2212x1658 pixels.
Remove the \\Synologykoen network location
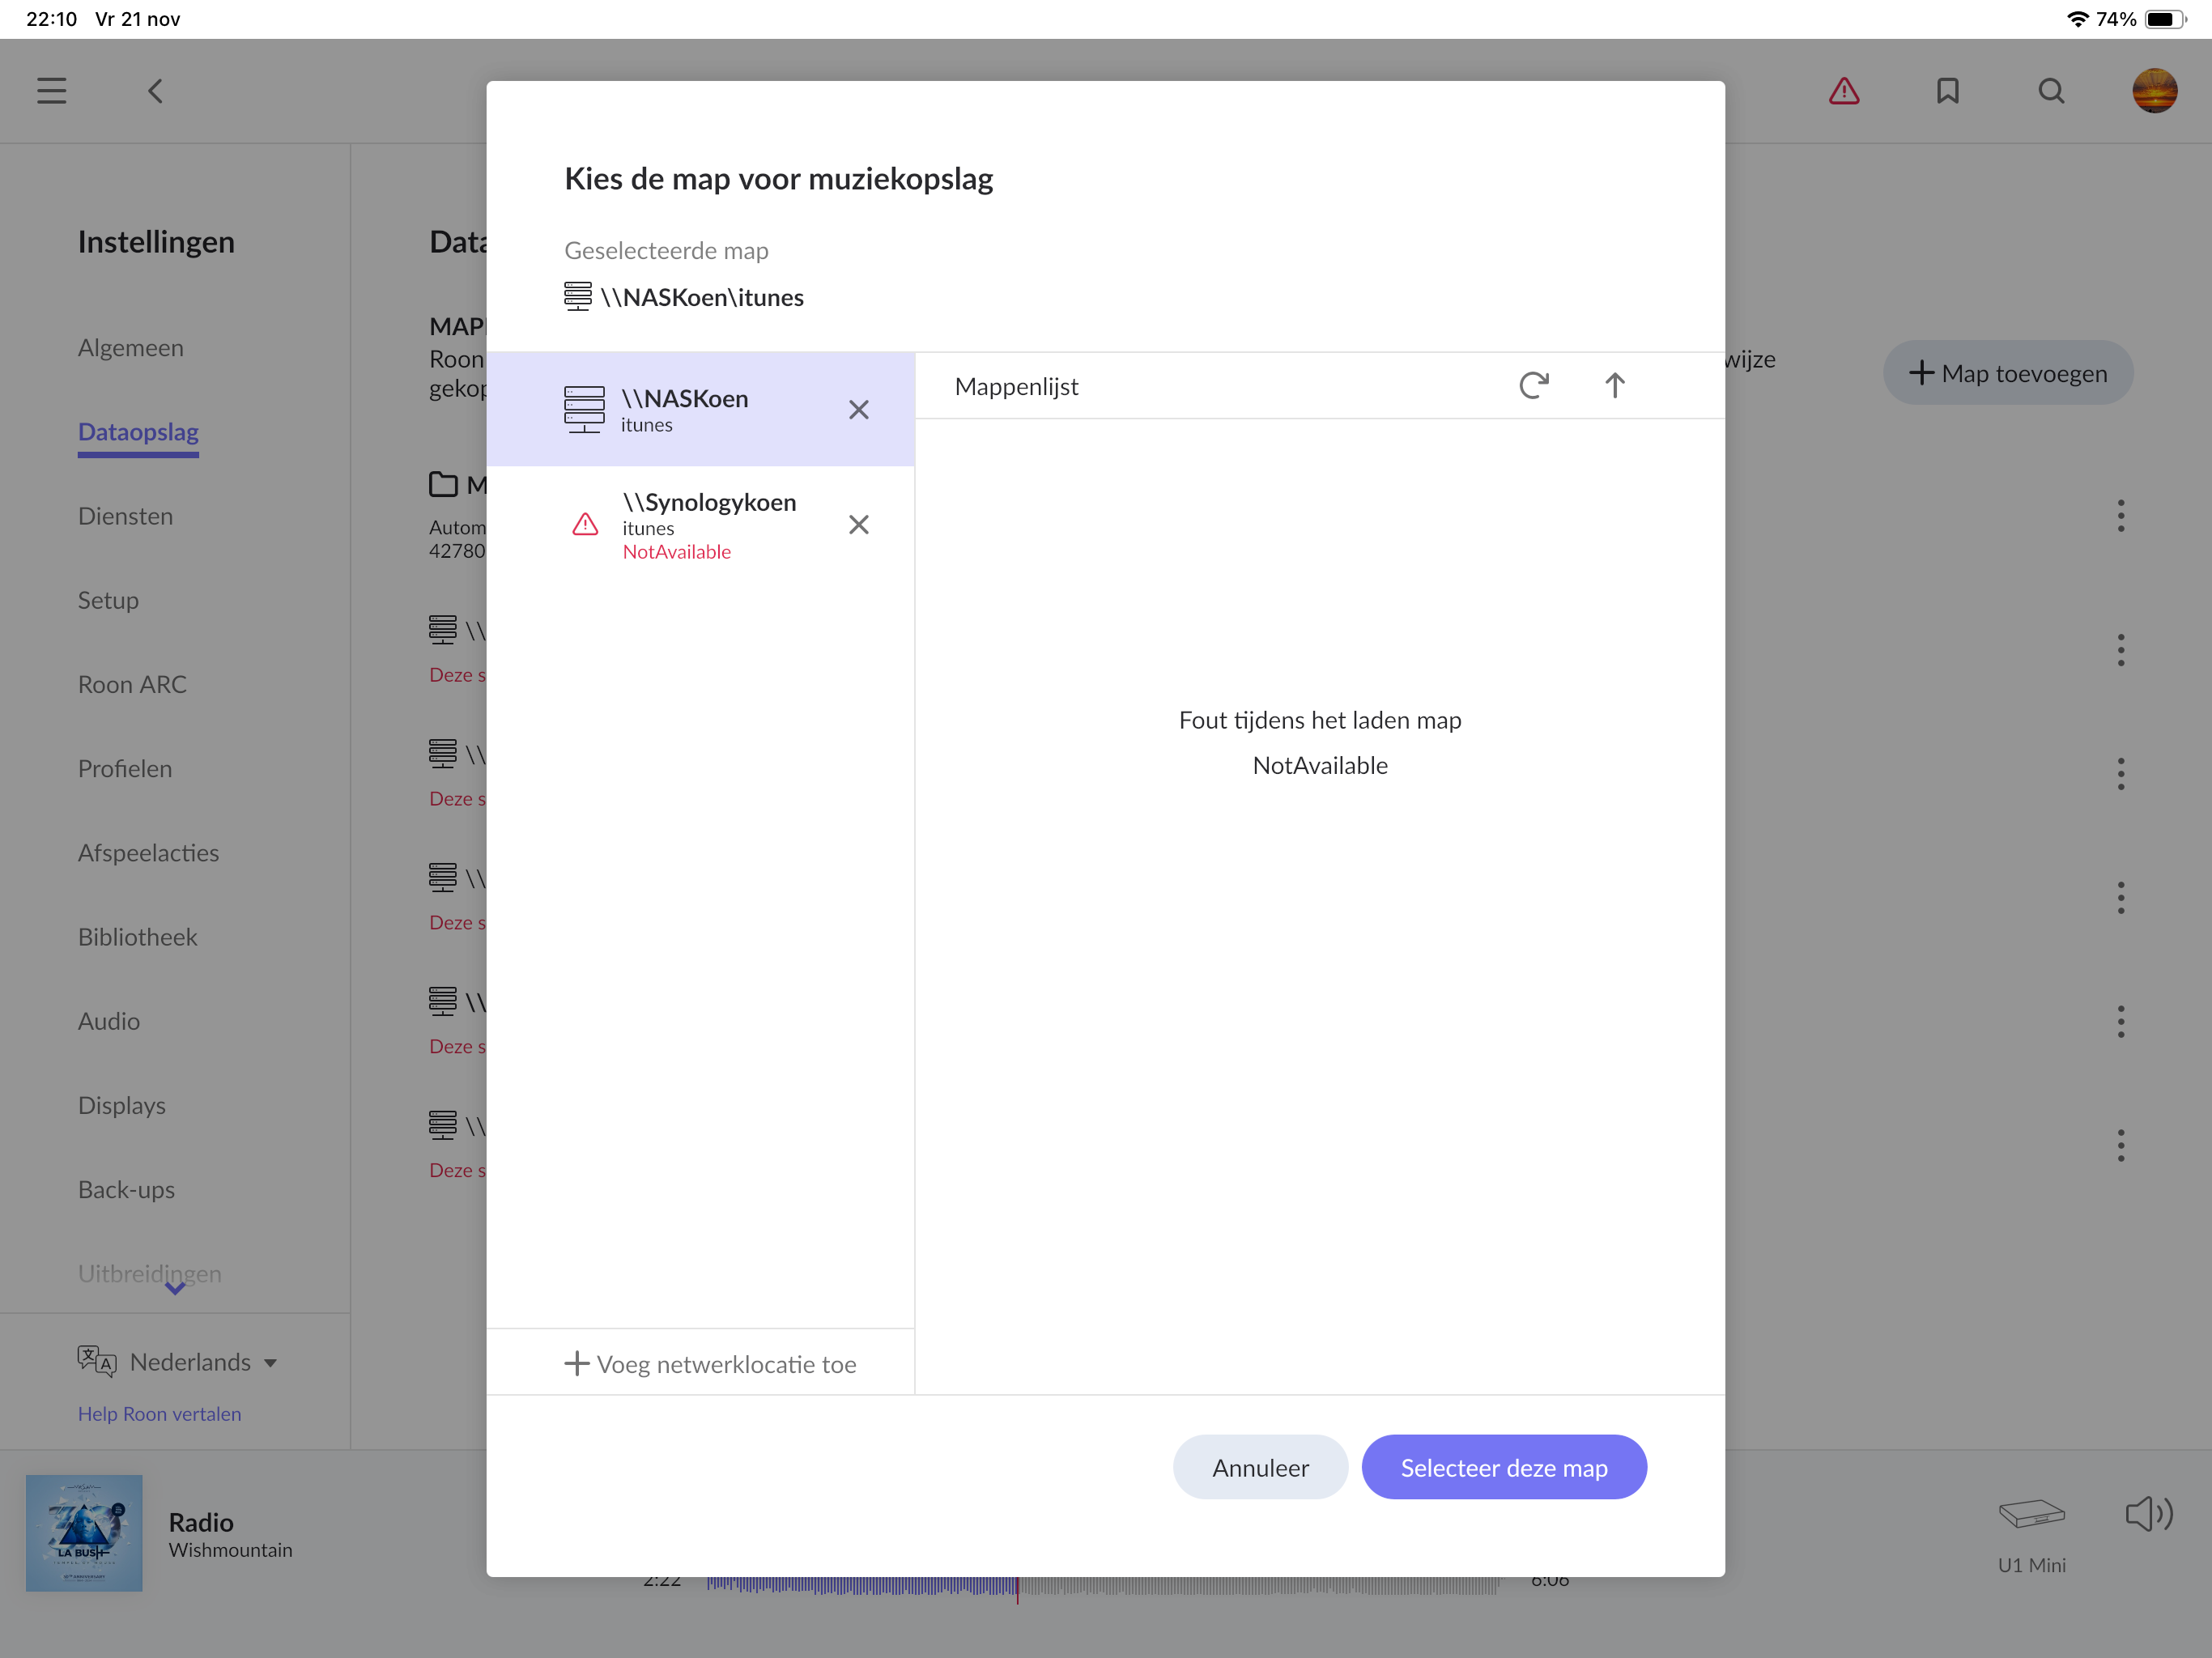click(x=858, y=525)
